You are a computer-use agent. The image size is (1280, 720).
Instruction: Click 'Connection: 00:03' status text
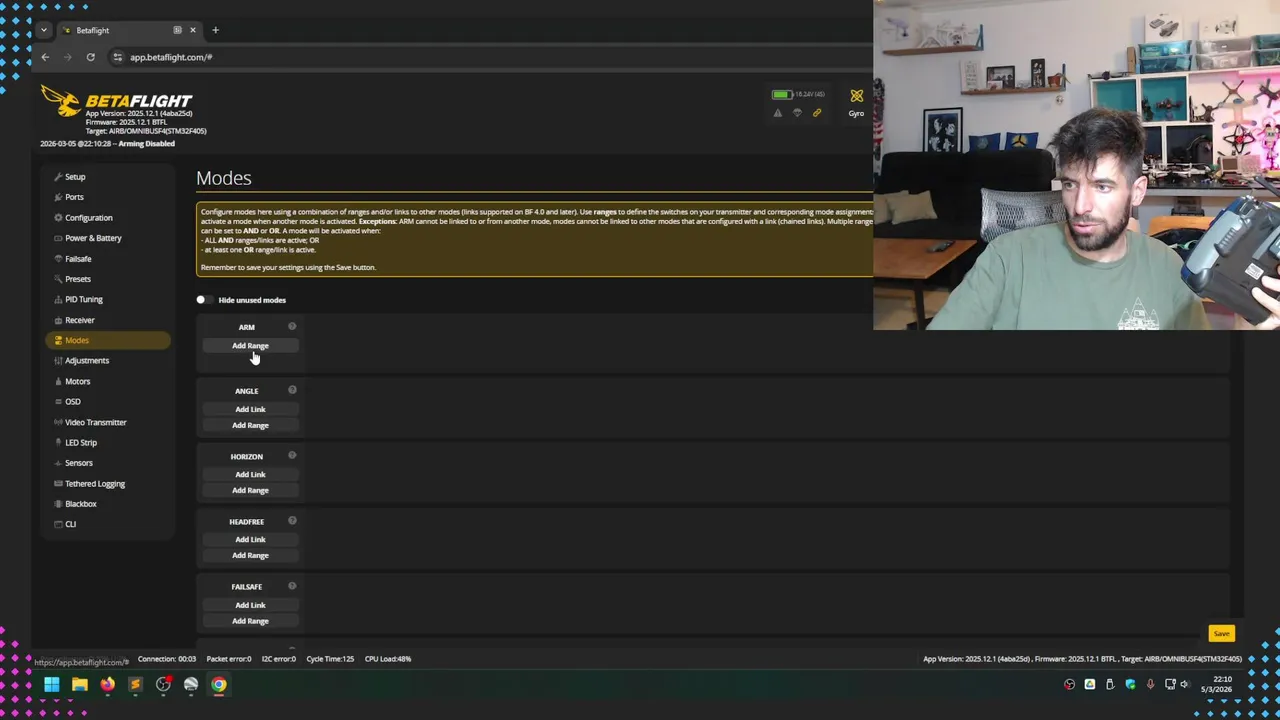(x=167, y=659)
